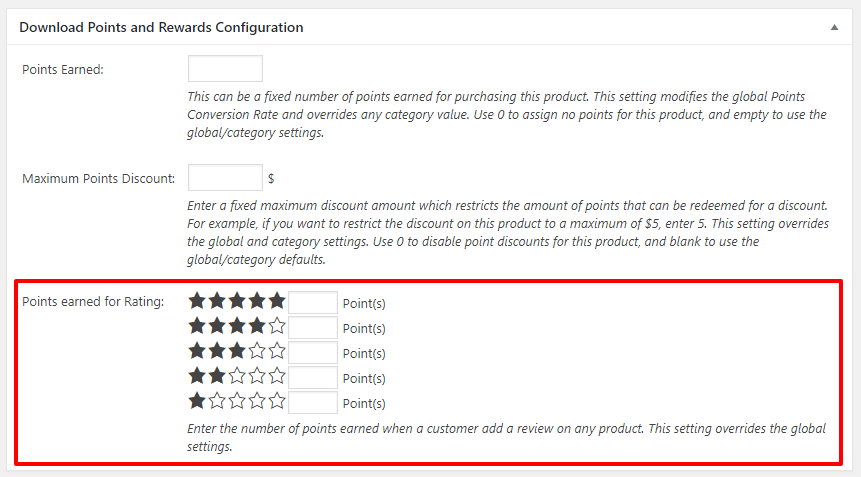861x477 pixels.
Task: Click the Points earned for Rating label
Action: tap(93, 301)
